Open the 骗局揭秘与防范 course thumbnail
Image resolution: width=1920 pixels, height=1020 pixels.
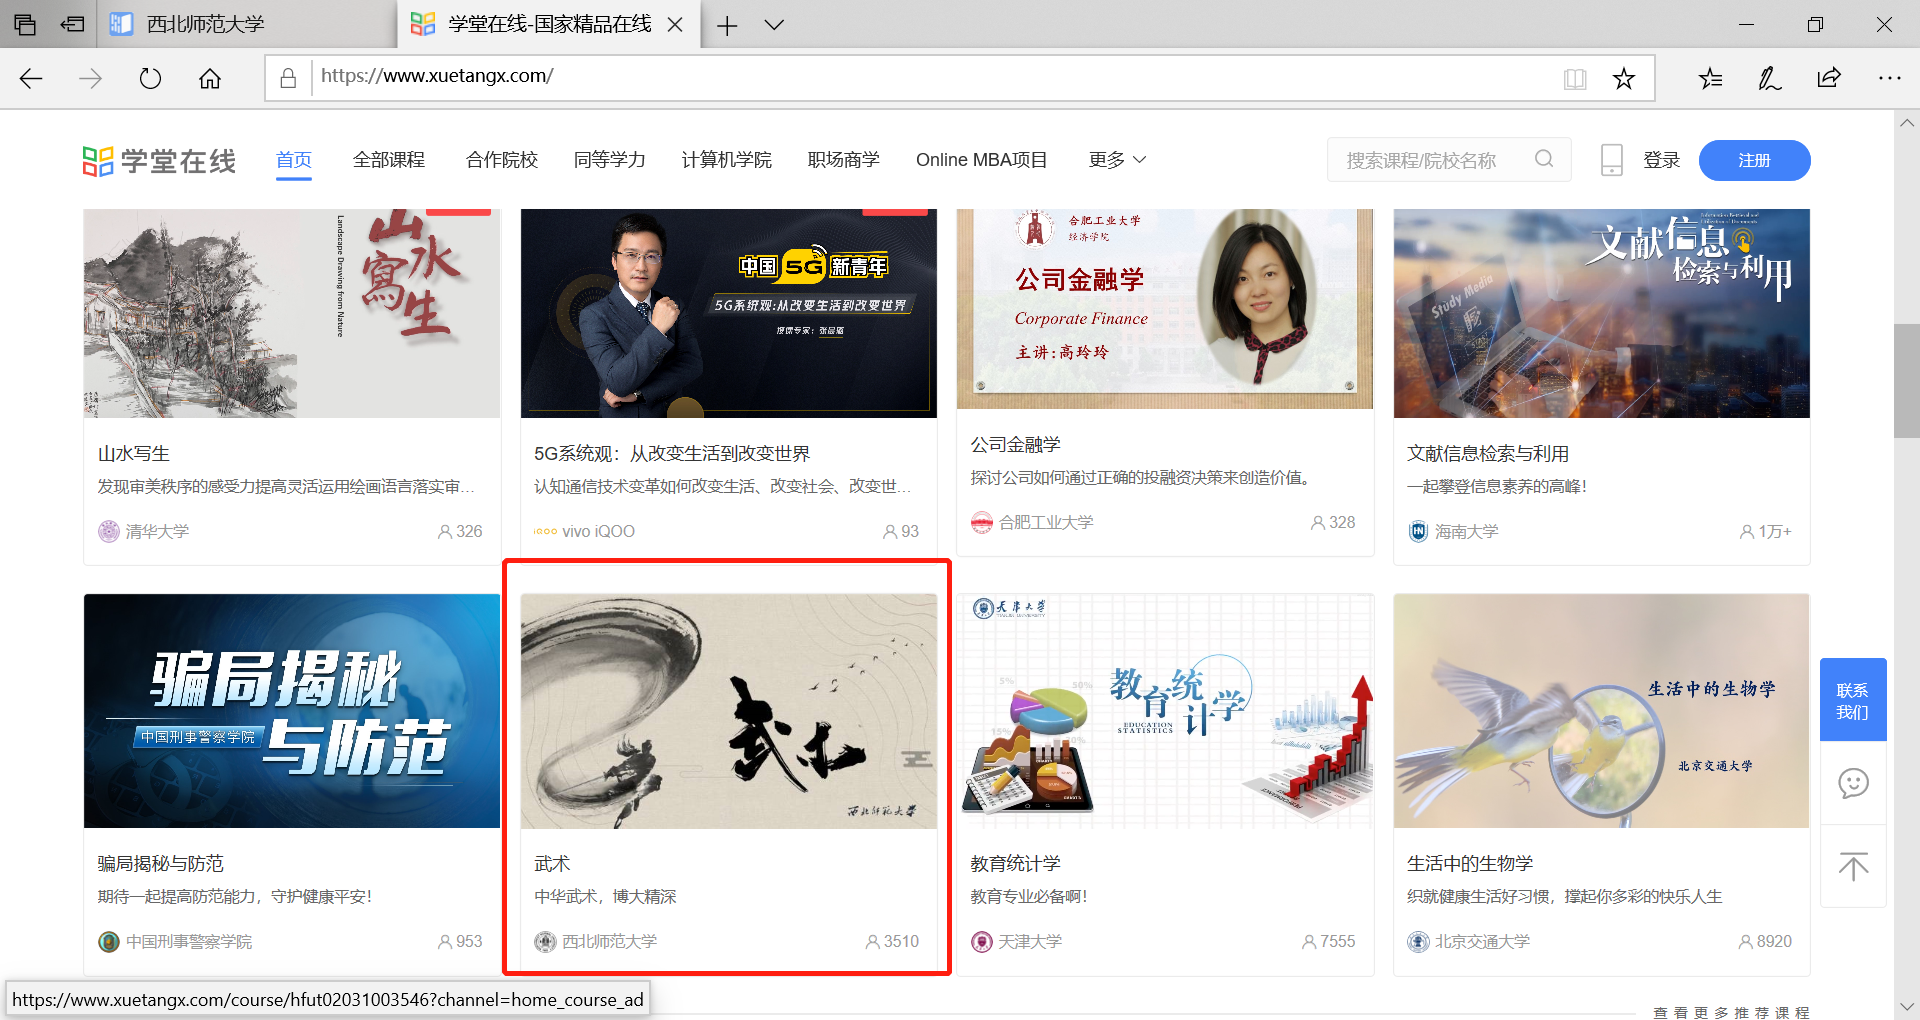click(x=292, y=711)
